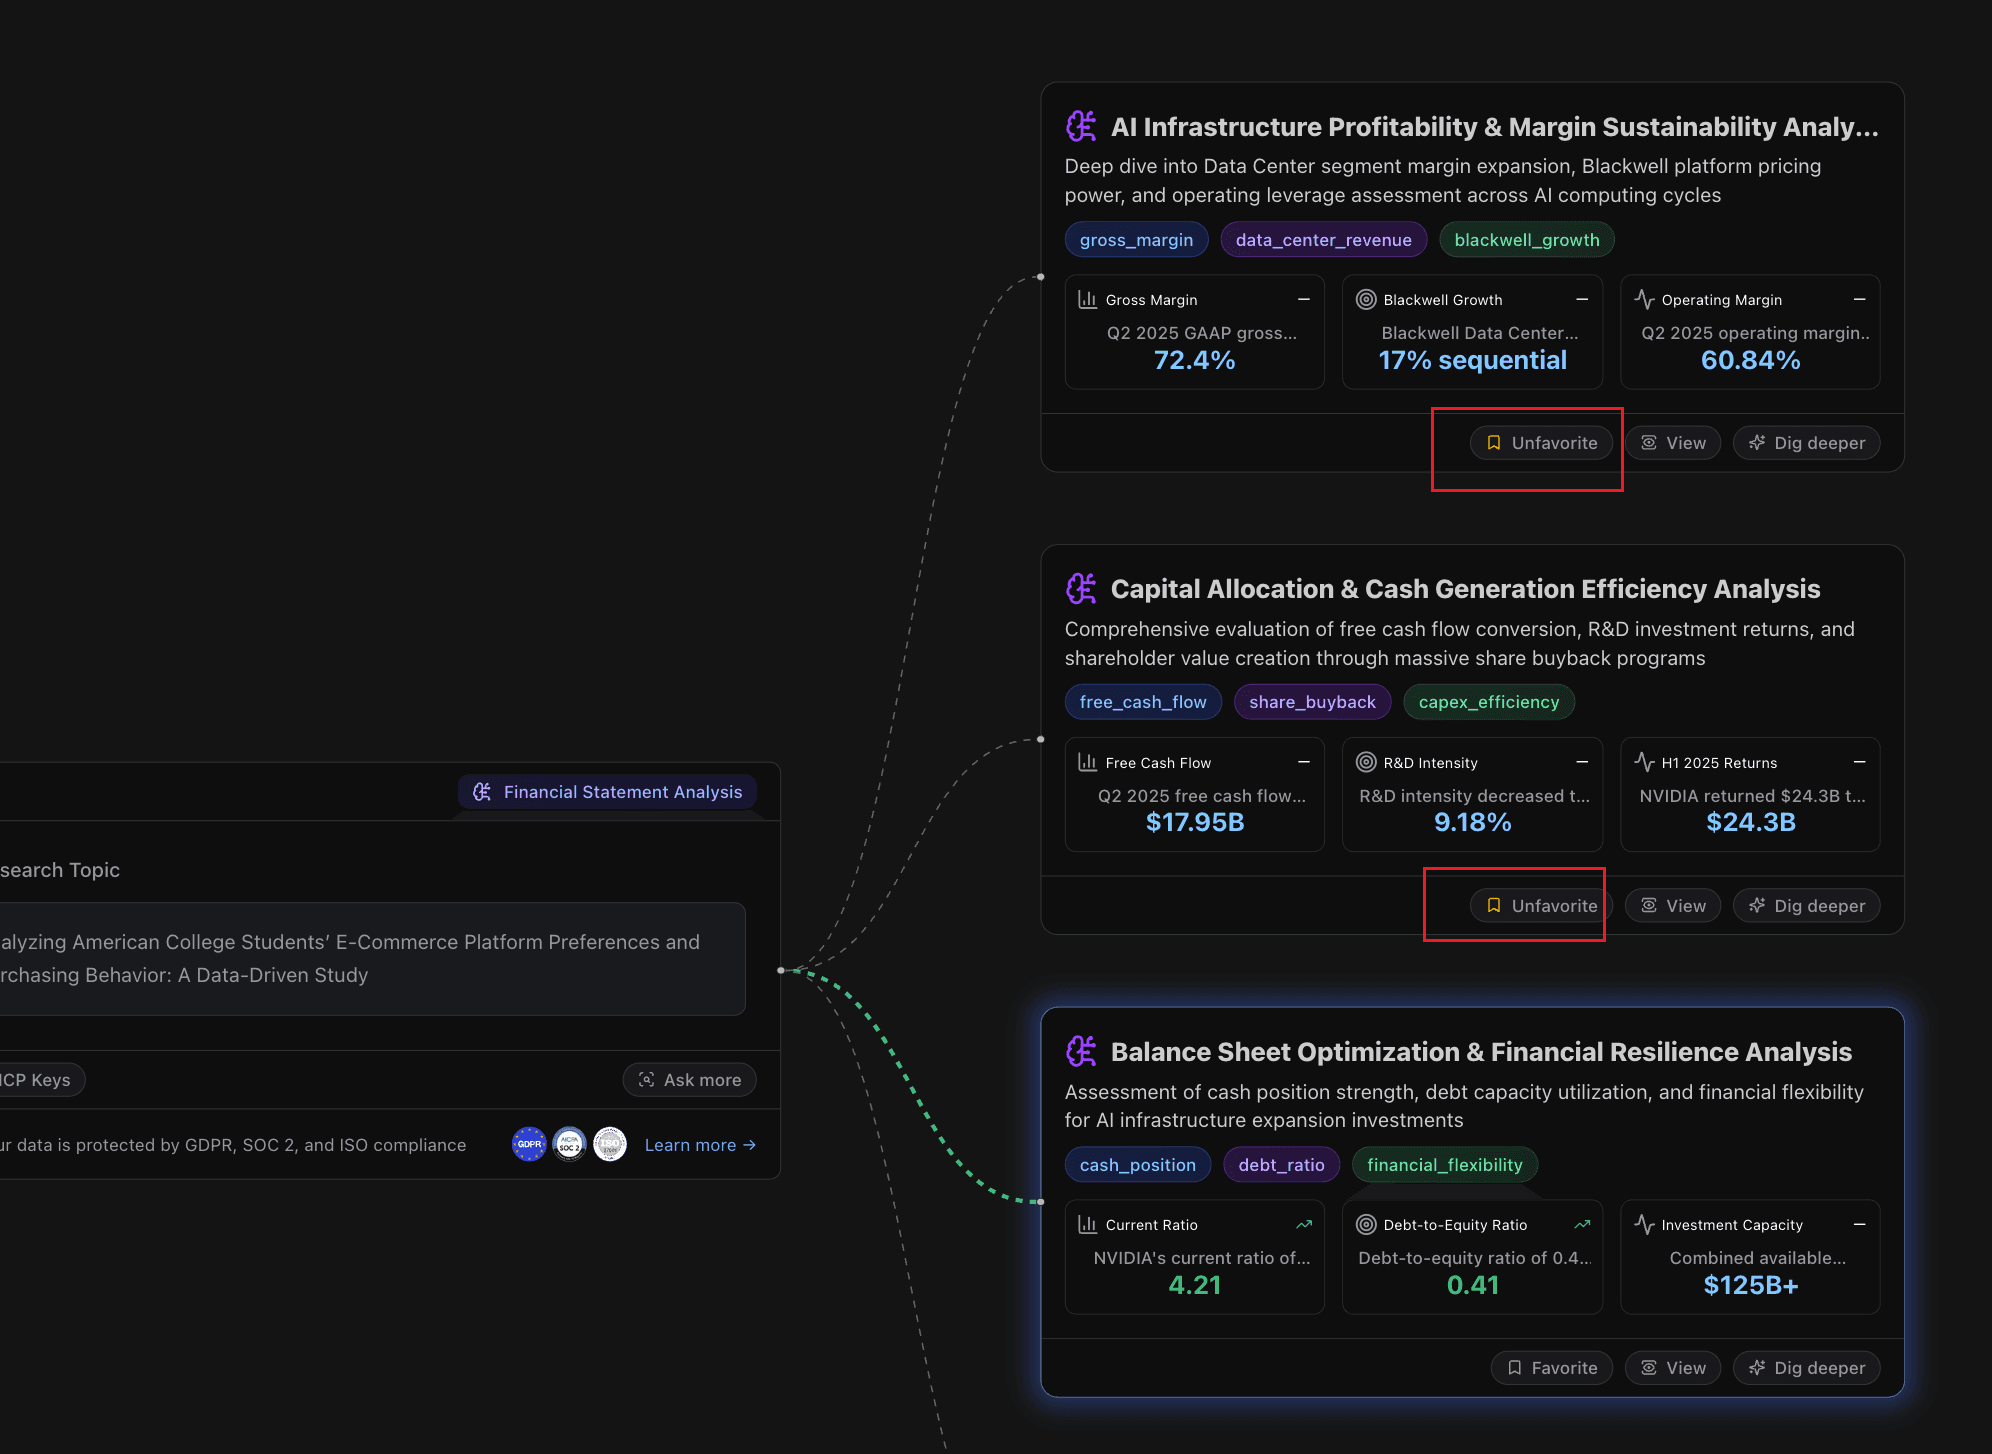1992x1454 pixels.
Task: Click the brain icon beside AI Infrastructure title
Action: (x=1081, y=127)
